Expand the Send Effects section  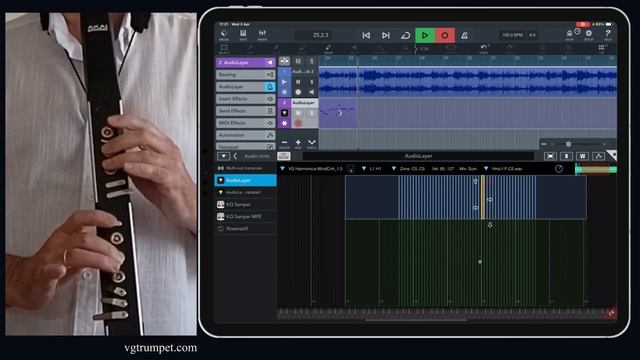point(246,111)
